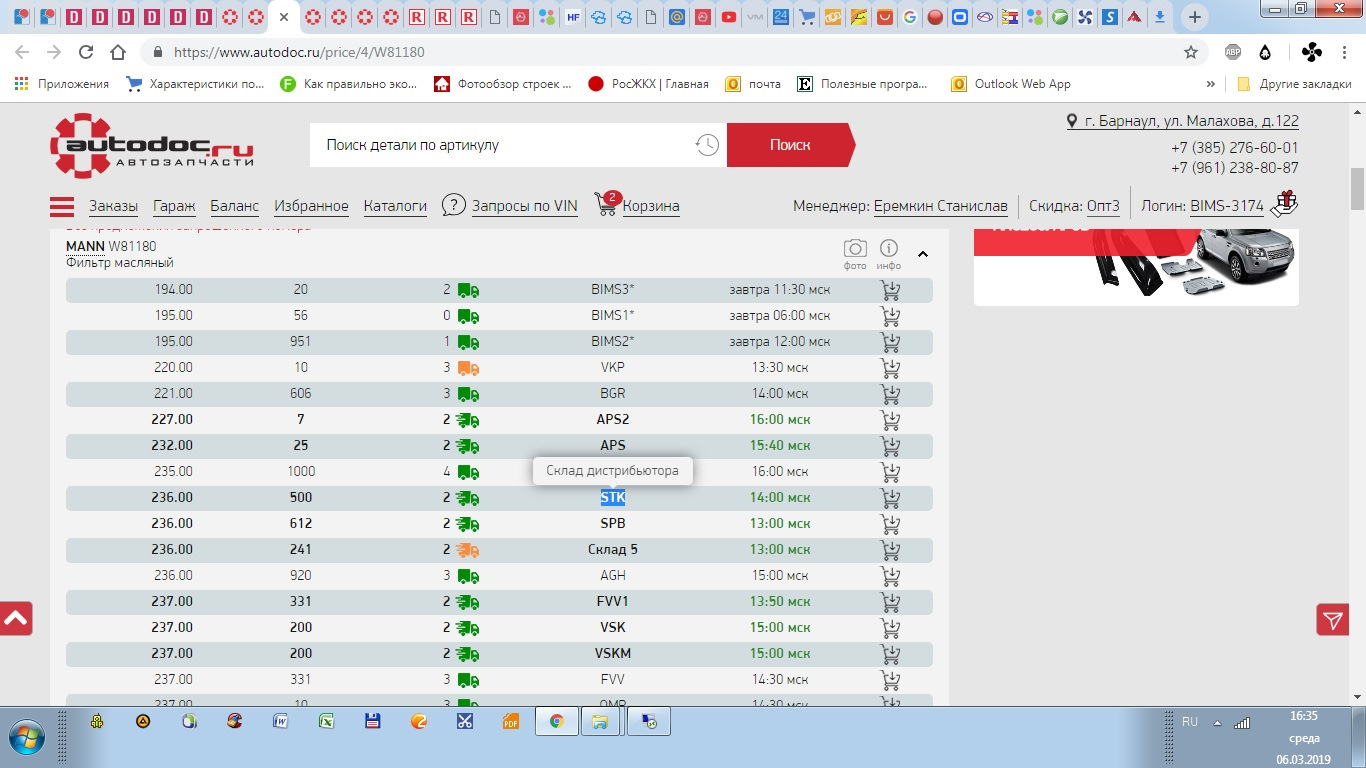The height and width of the screenshot is (768, 1366).
Task: Add the VSKM offer to cart
Action: 890,654
